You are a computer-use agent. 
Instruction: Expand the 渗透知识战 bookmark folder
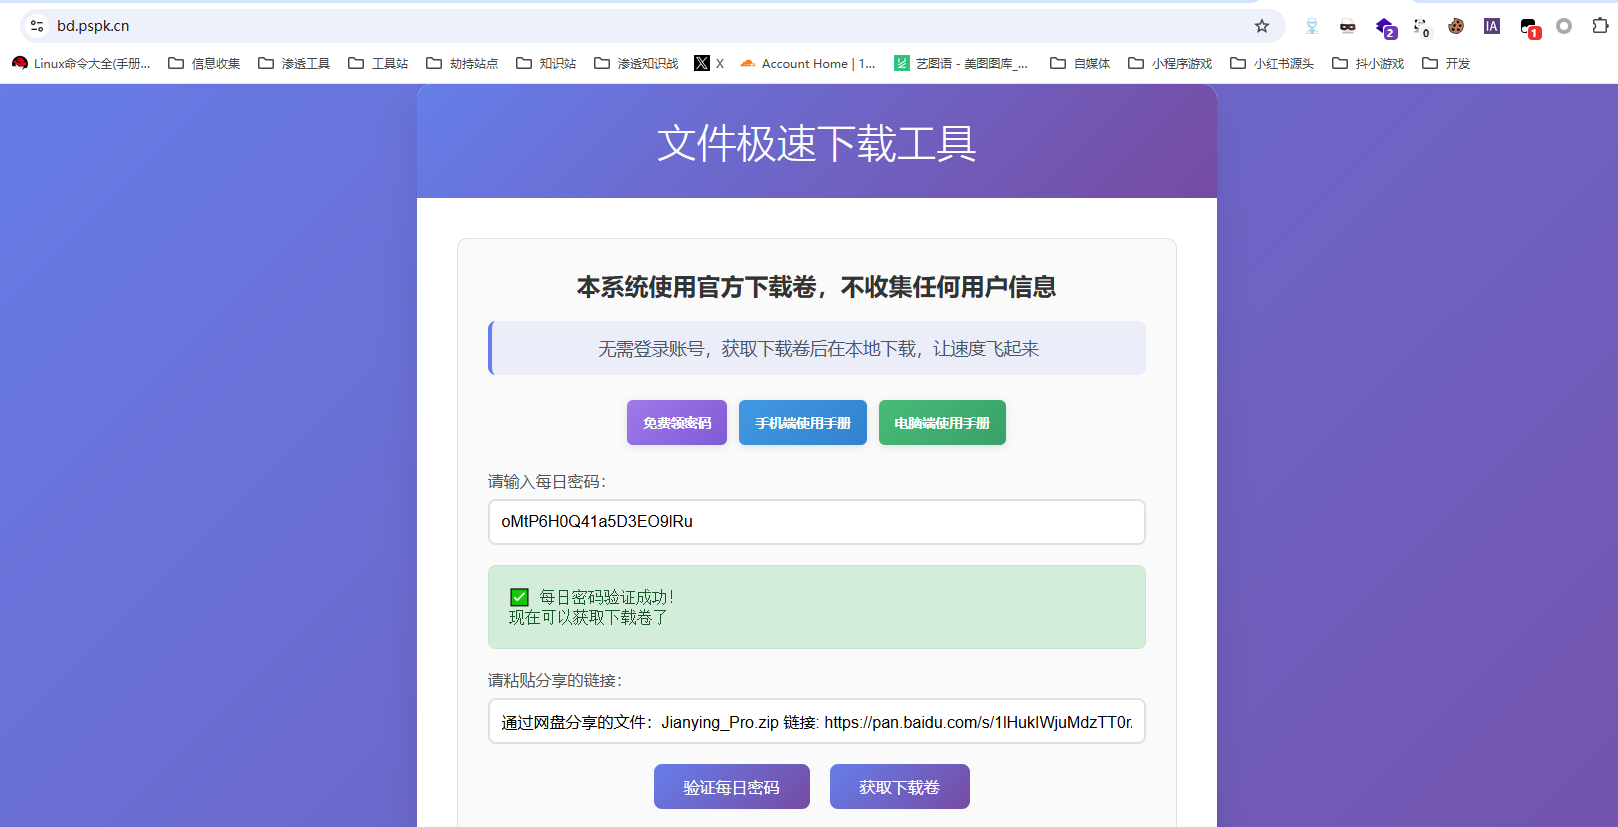pyautogui.click(x=636, y=63)
